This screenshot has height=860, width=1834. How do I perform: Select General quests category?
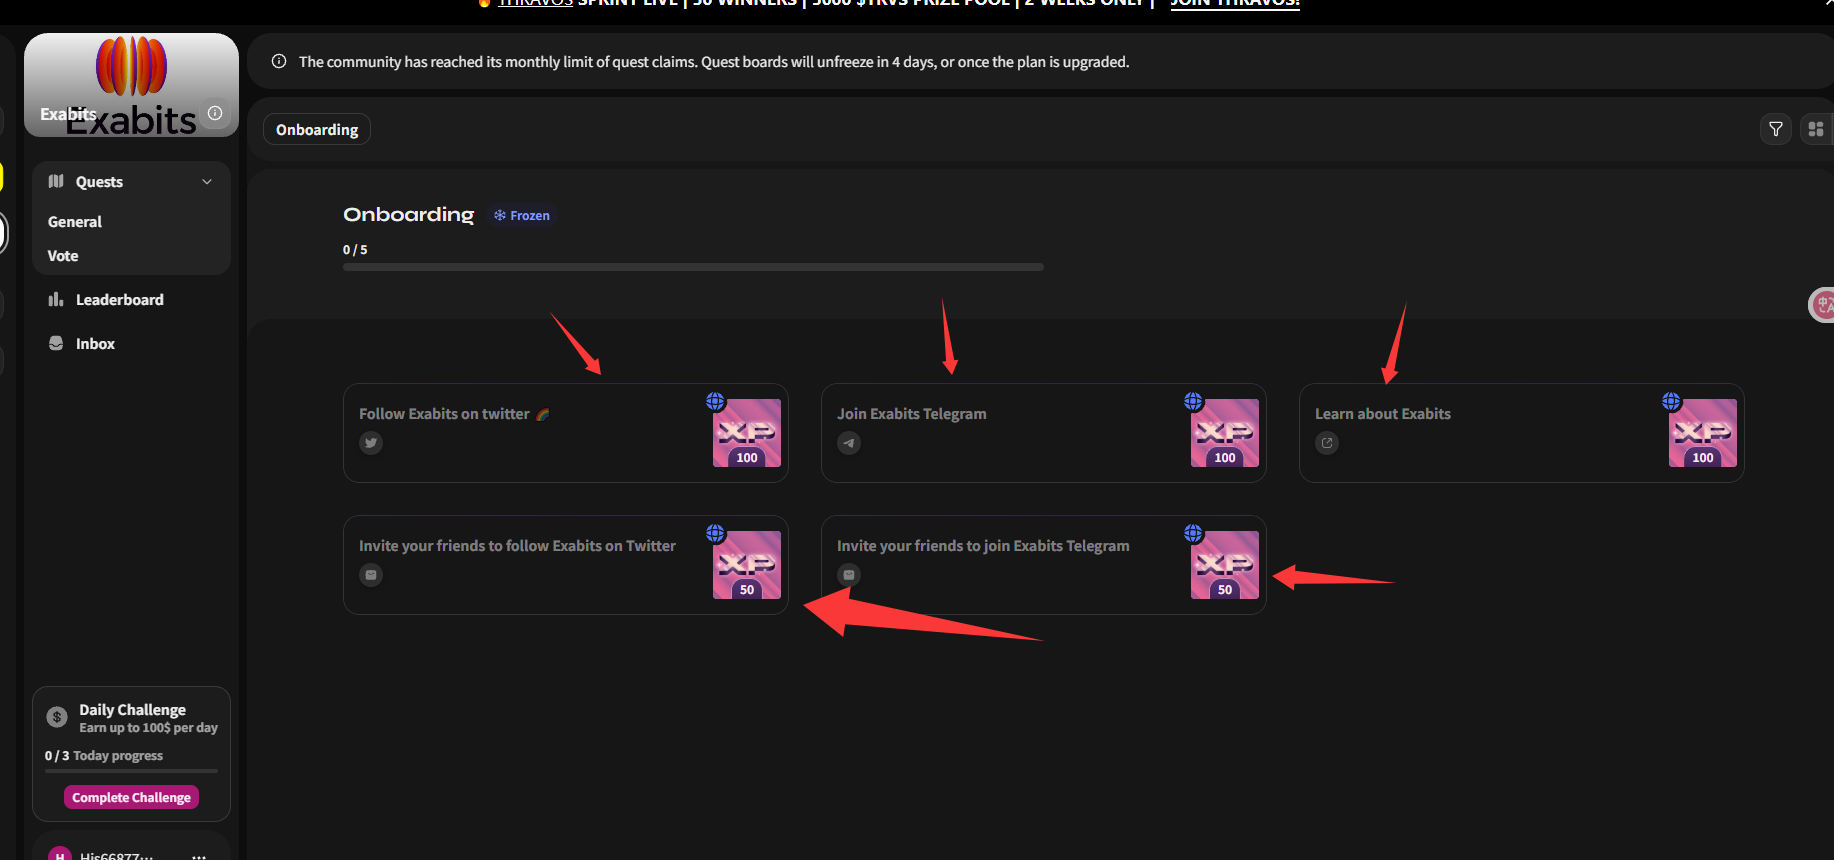[75, 222]
